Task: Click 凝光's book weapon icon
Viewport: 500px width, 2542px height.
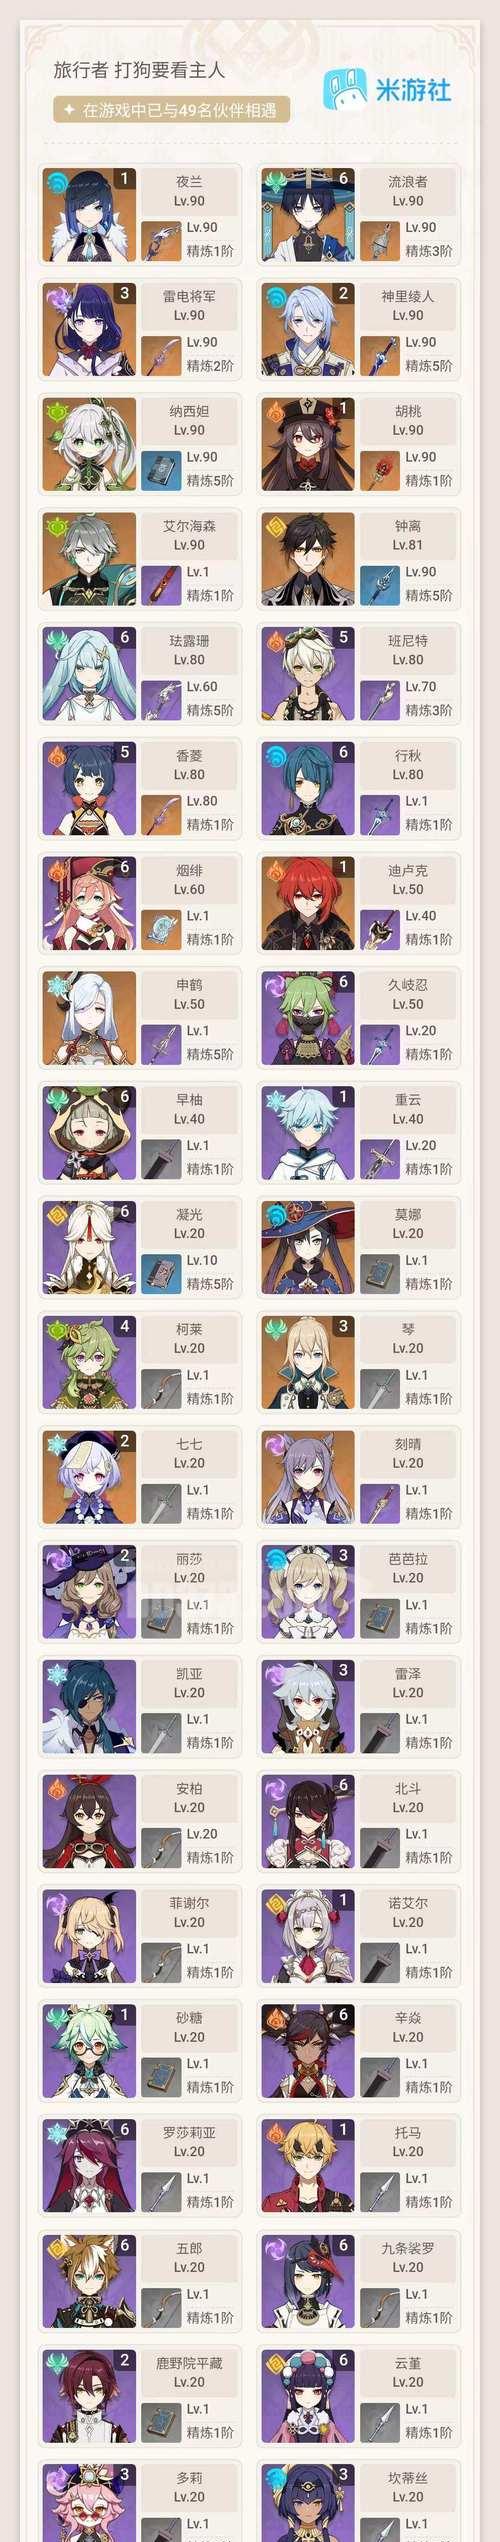Action: 161,1273
